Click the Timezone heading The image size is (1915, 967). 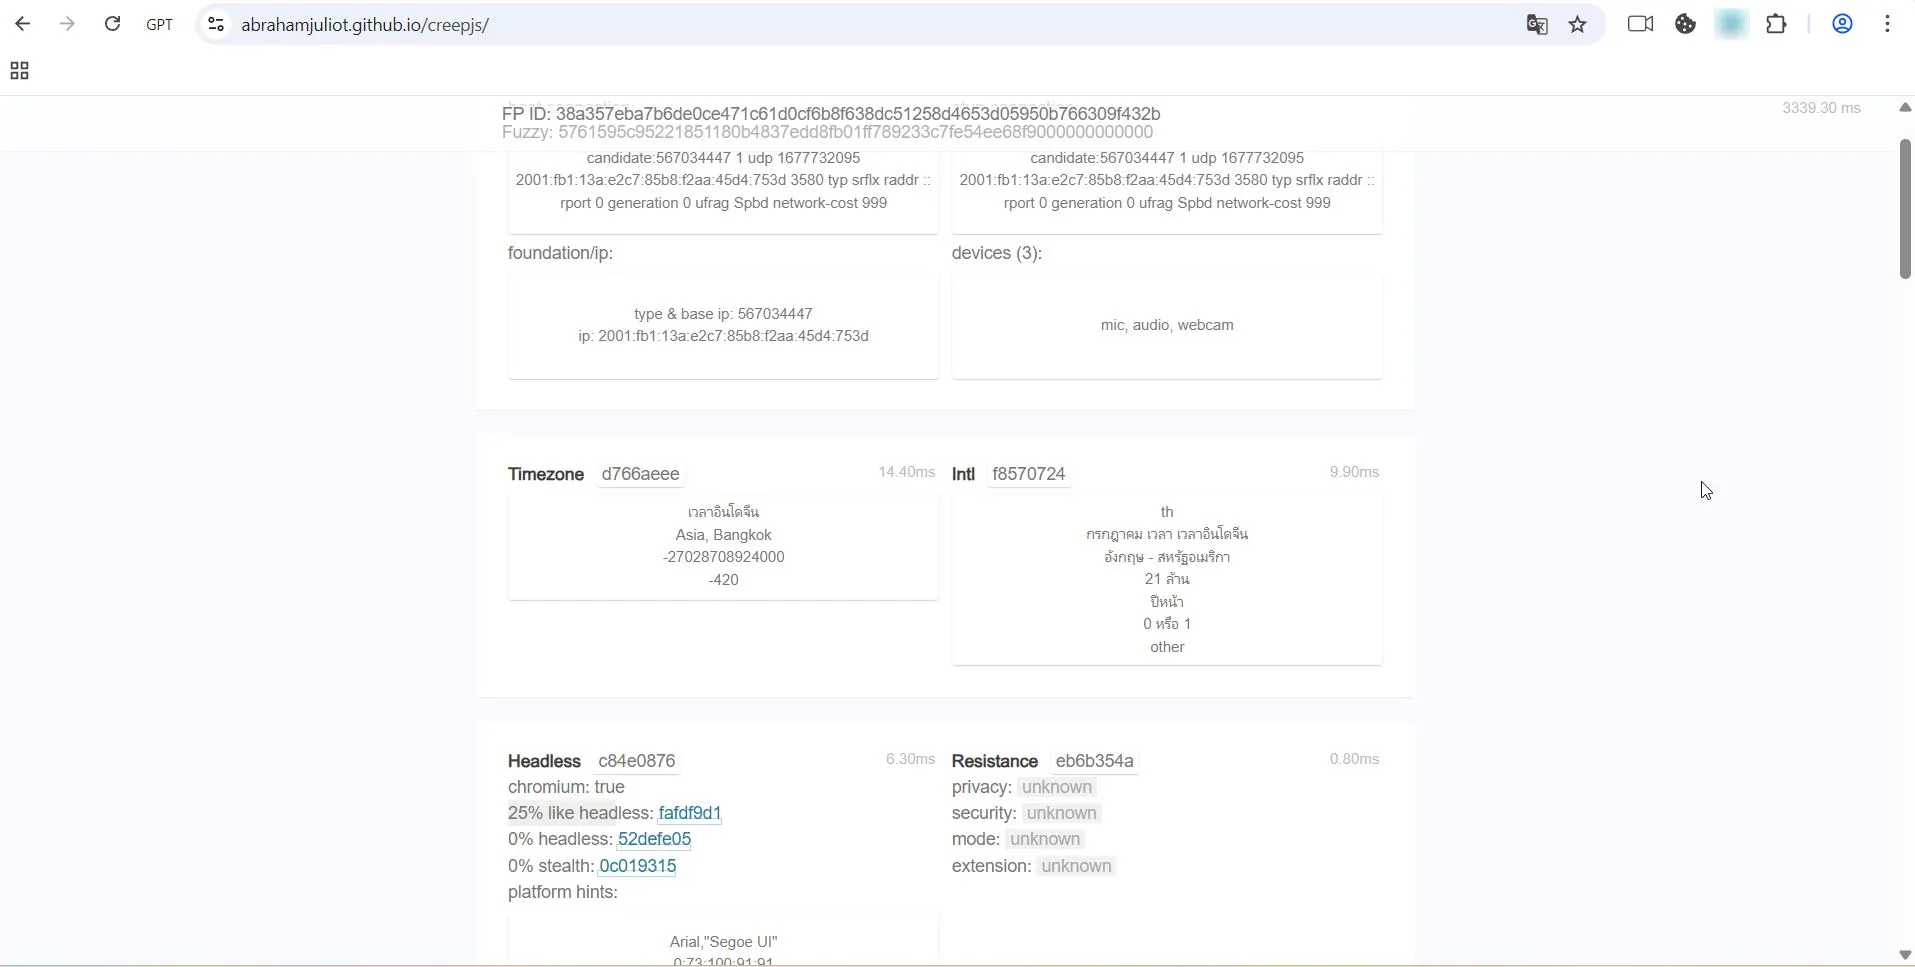pos(546,474)
